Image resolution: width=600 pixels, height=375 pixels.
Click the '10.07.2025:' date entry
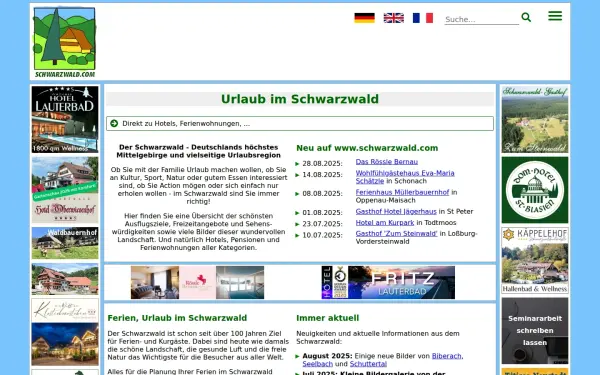pyautogui.click(x=322, y=235)
